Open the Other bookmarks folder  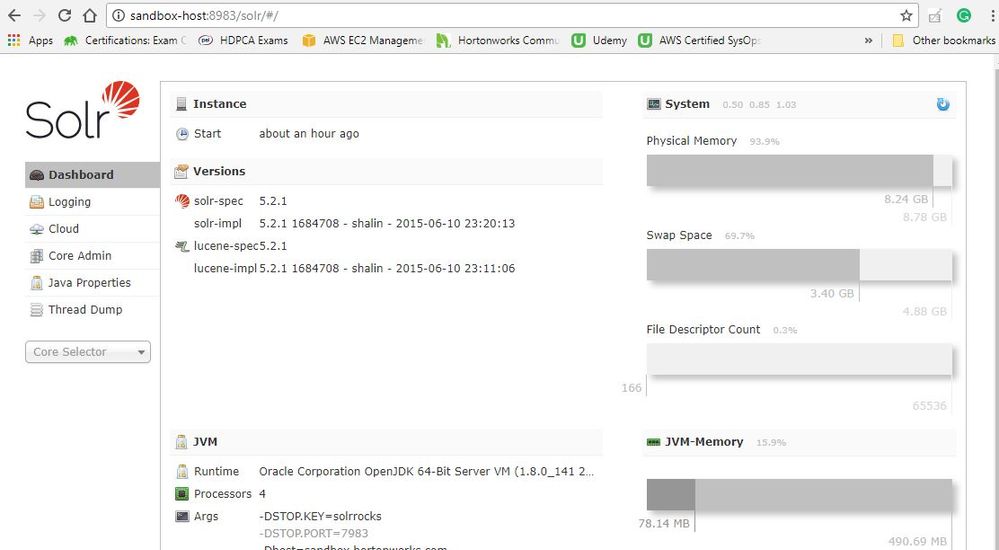pyautogui.click(x=944, y=40)
